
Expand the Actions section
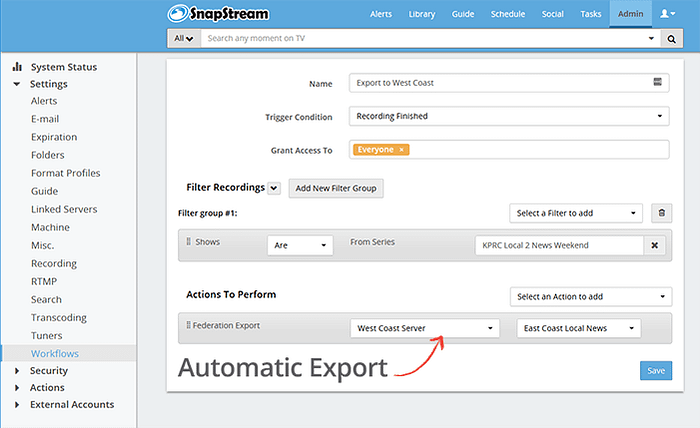(47, 387)
